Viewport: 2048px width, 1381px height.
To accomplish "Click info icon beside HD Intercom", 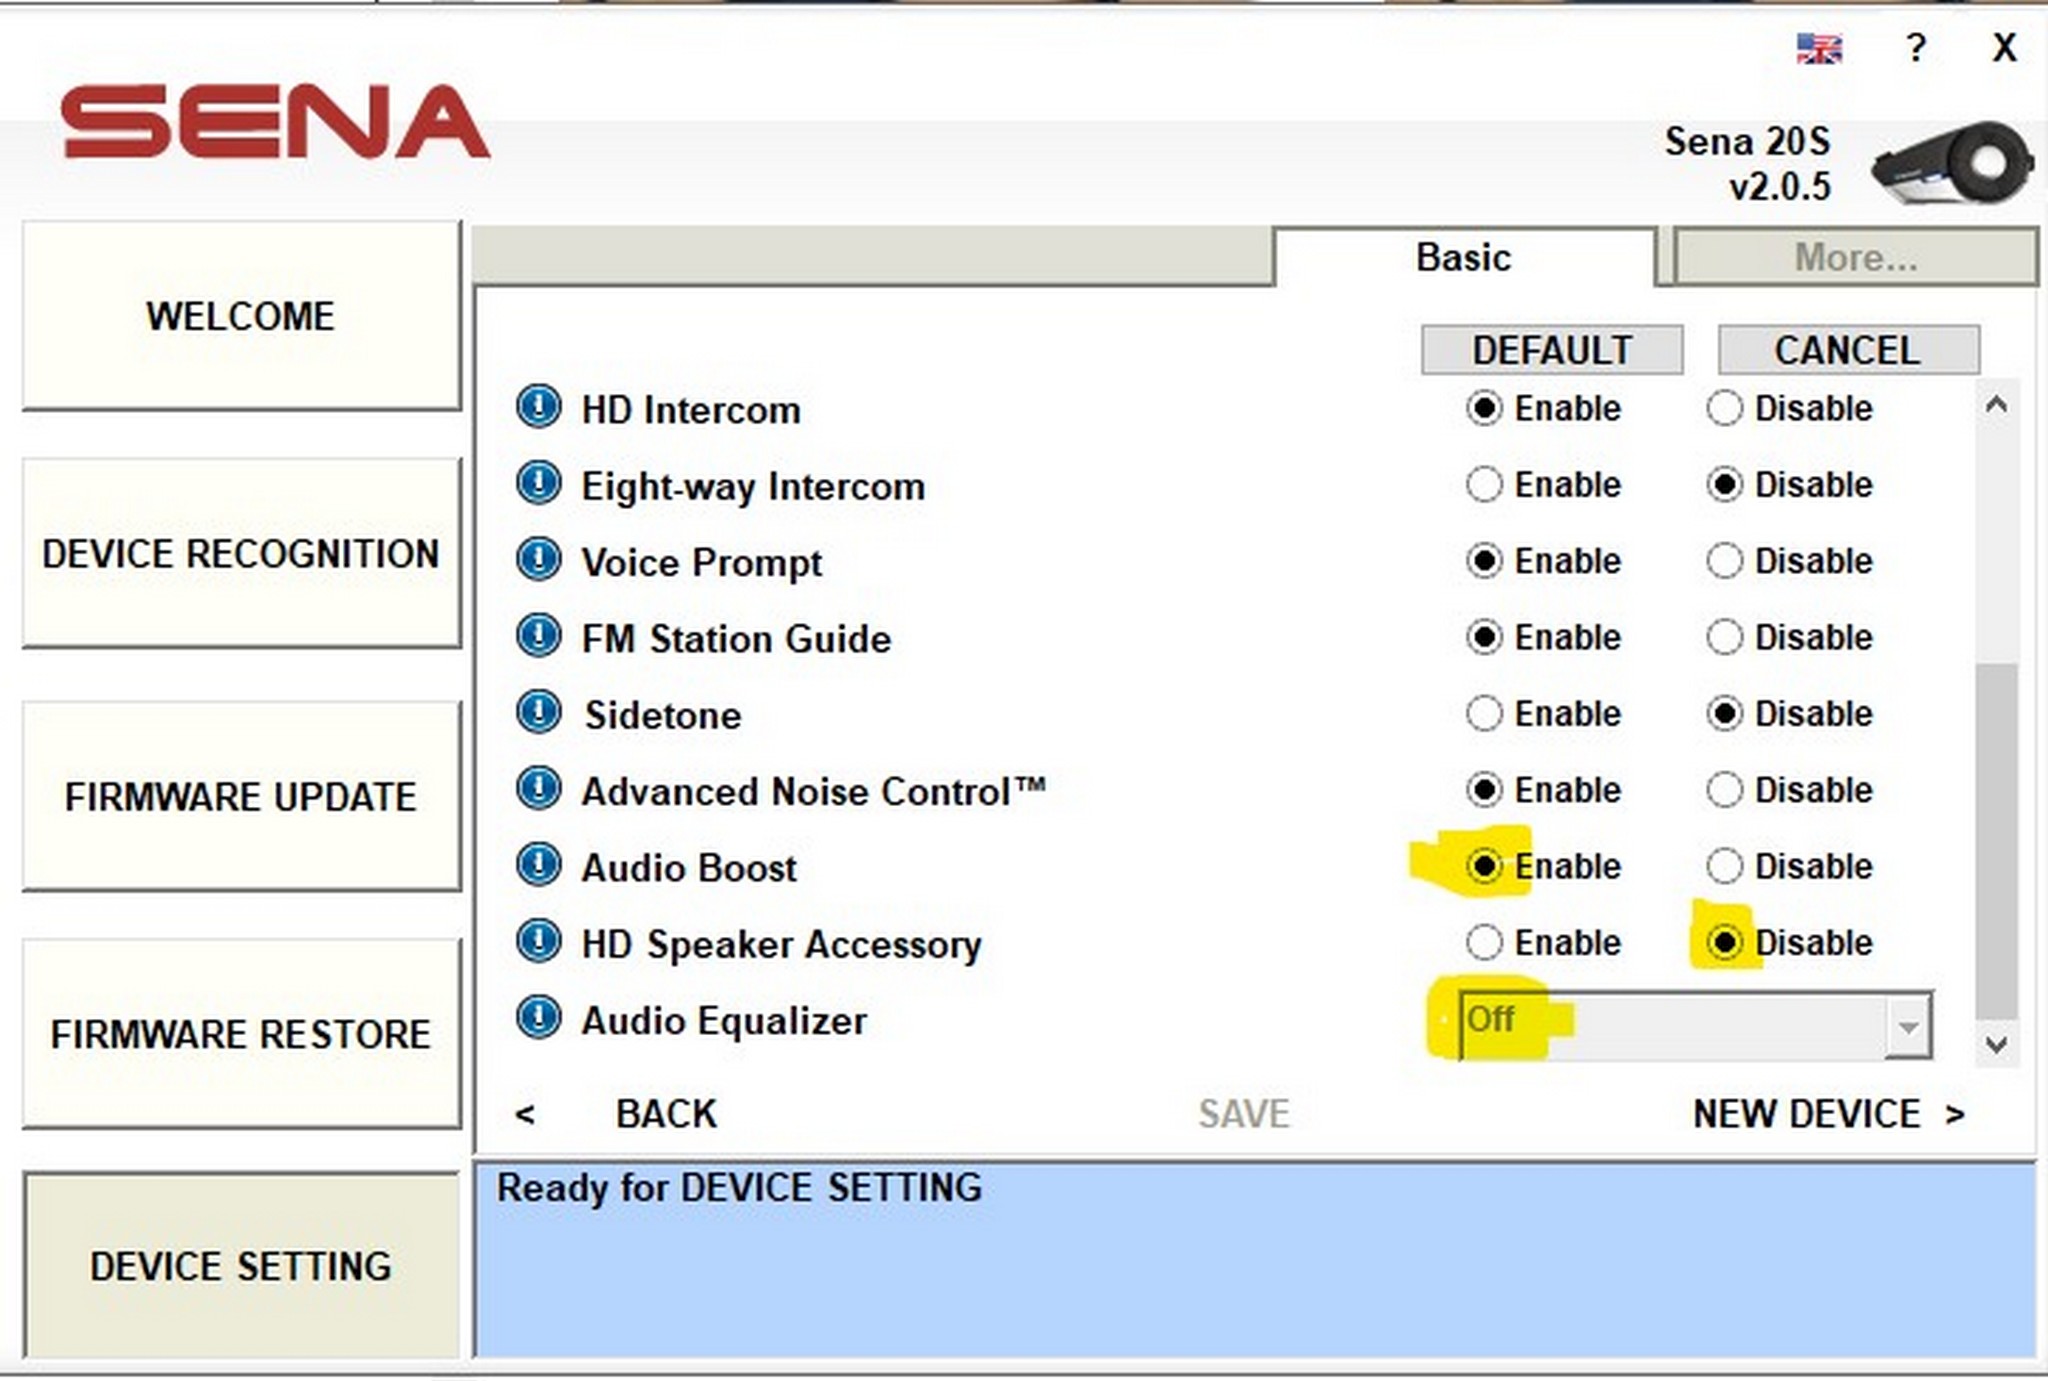I will [x=538, y=408].
